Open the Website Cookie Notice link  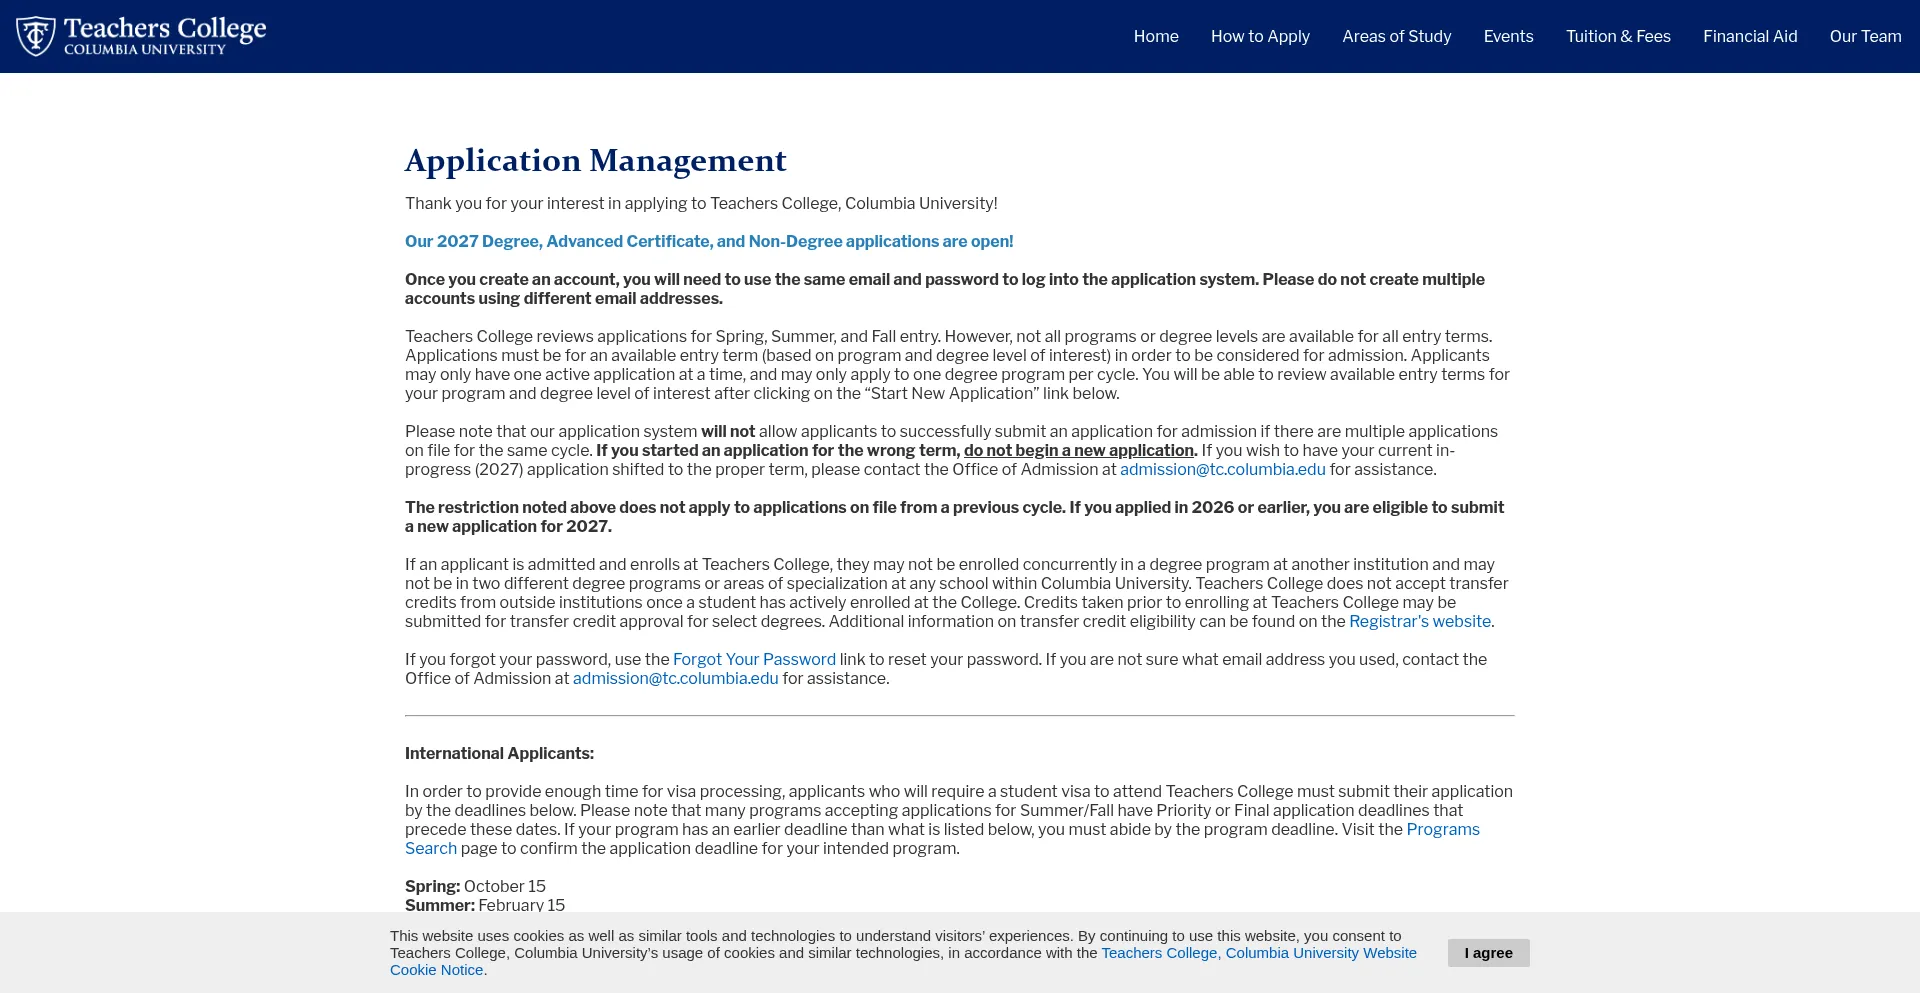(1258, 953)
